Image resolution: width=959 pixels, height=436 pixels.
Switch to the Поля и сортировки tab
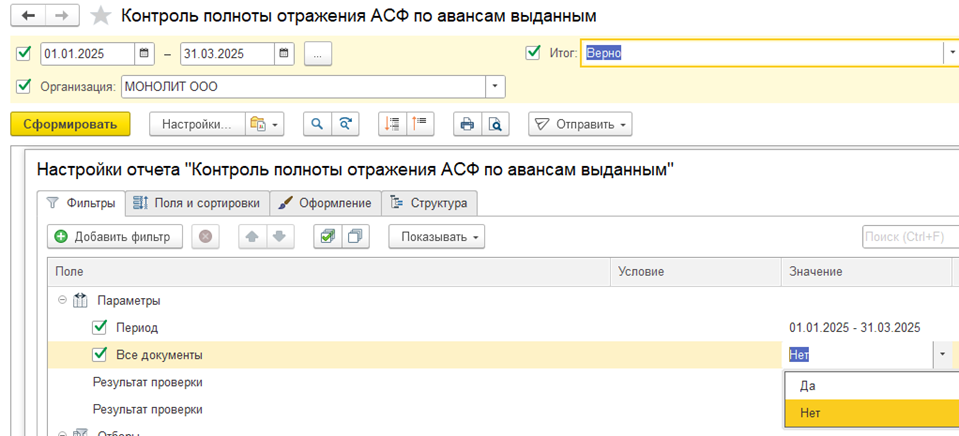click(x=196, y=203)
